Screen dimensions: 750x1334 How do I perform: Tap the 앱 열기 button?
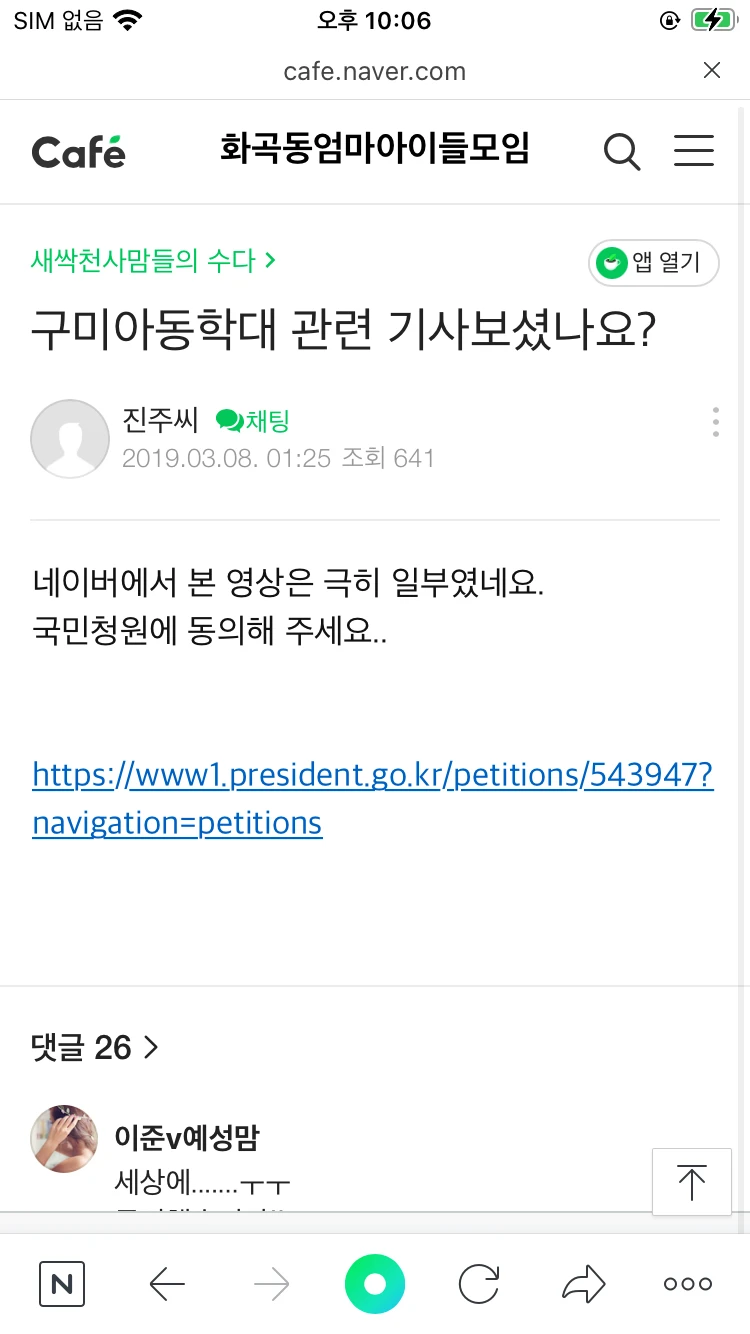pos(654,264)
